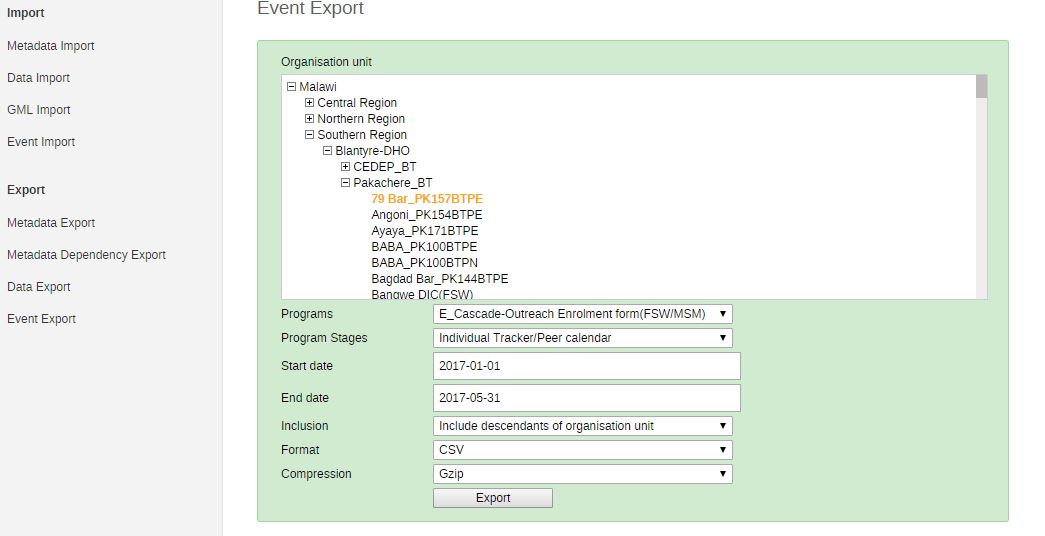This screenshot has width=1045, height=536.
Task: Focus the End date field
Action: [586, 398]
